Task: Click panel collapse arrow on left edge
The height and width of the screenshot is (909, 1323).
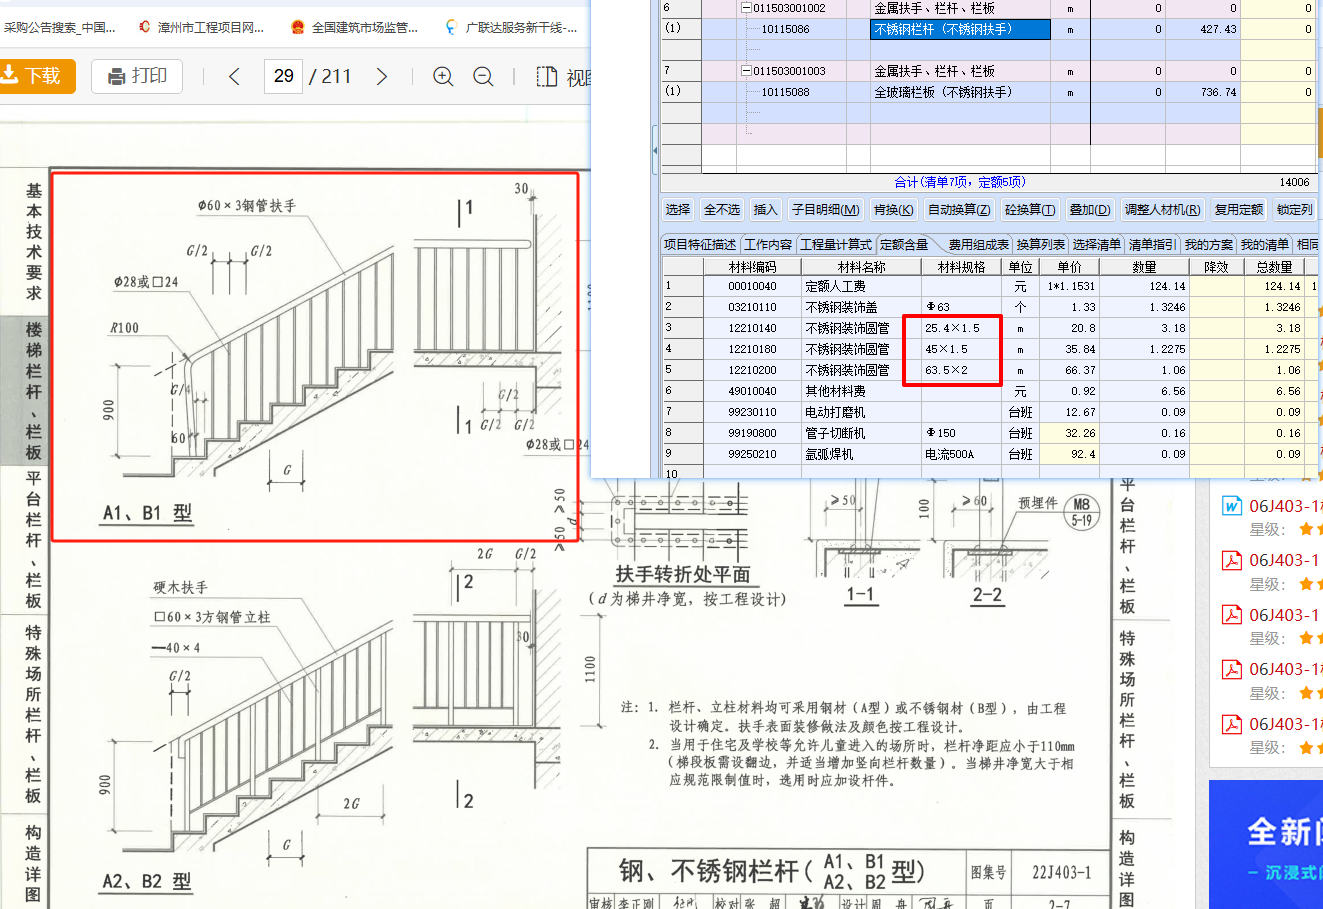Action: coord(655,150)
